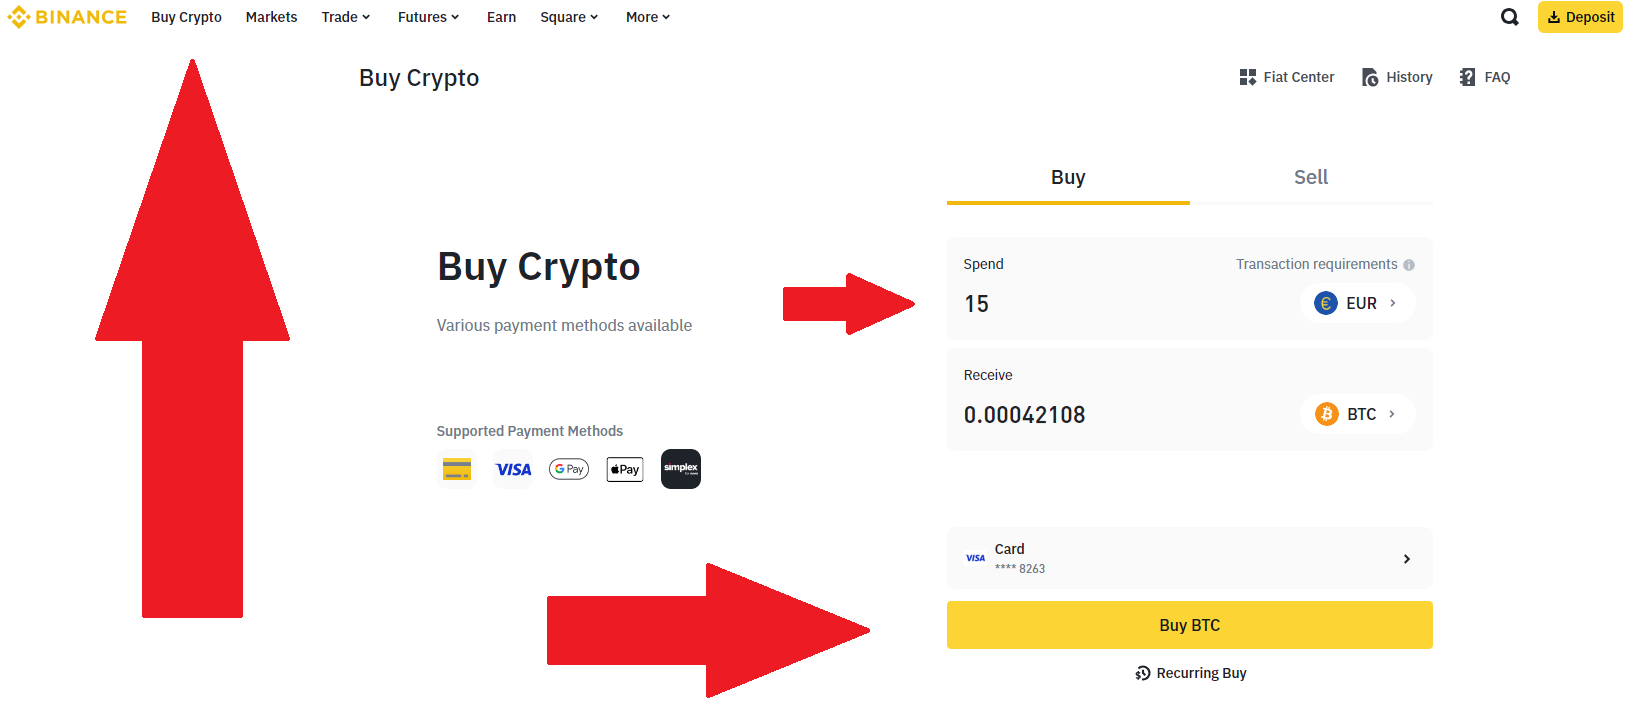Open the Recurring Buy link
1625x726 pixels.
(x=1190, y=673)
